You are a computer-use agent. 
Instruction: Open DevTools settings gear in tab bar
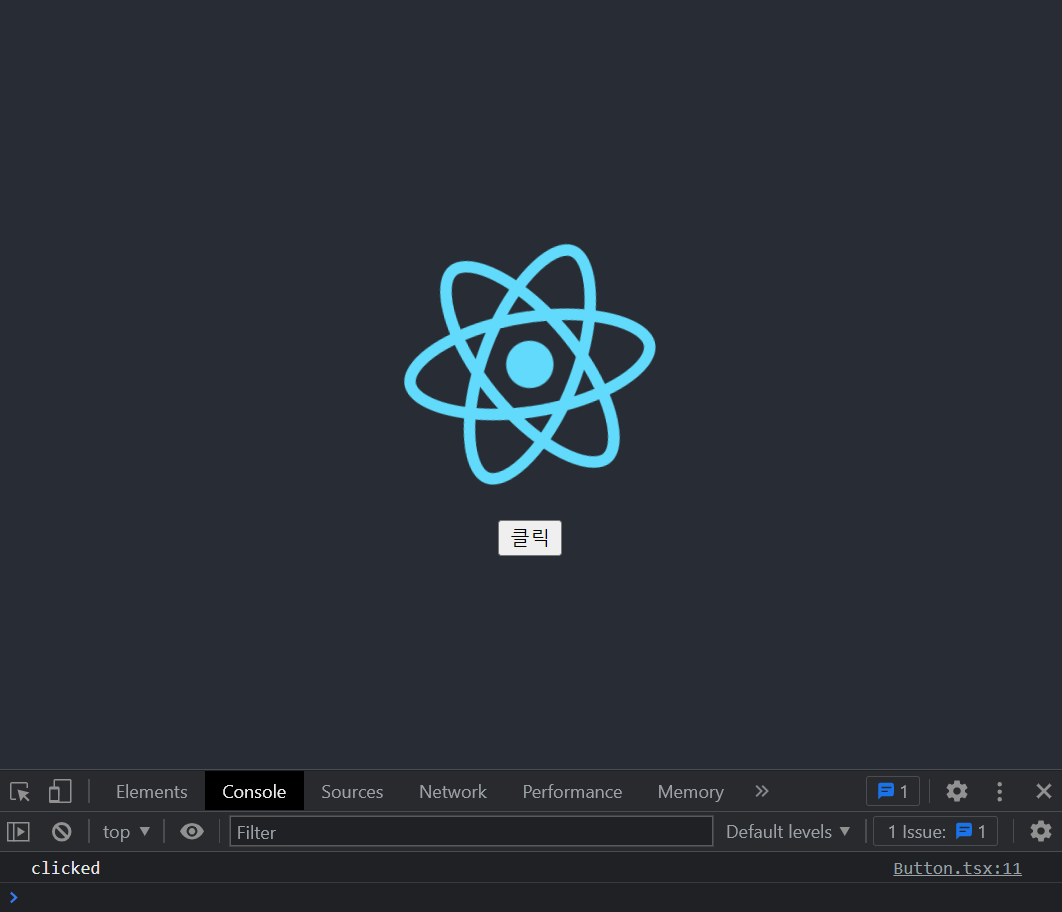957,791
